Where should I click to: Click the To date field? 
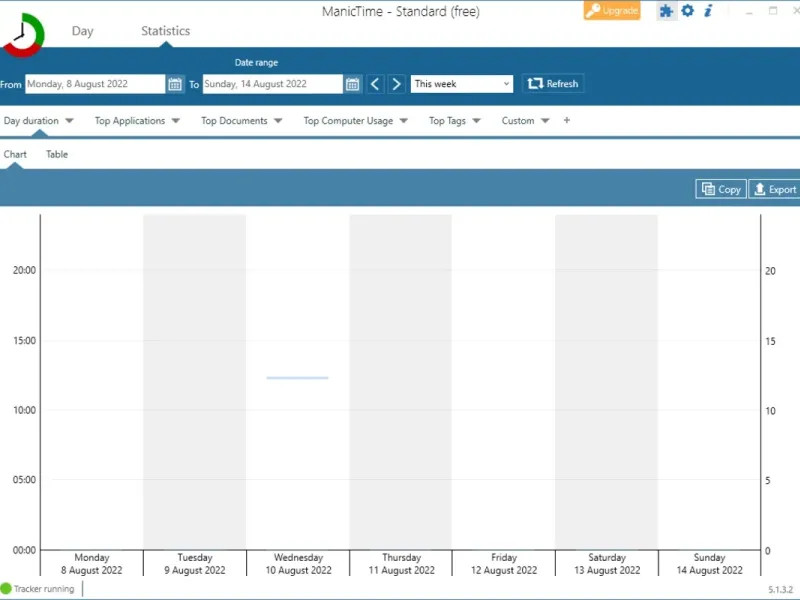(272, 84)
